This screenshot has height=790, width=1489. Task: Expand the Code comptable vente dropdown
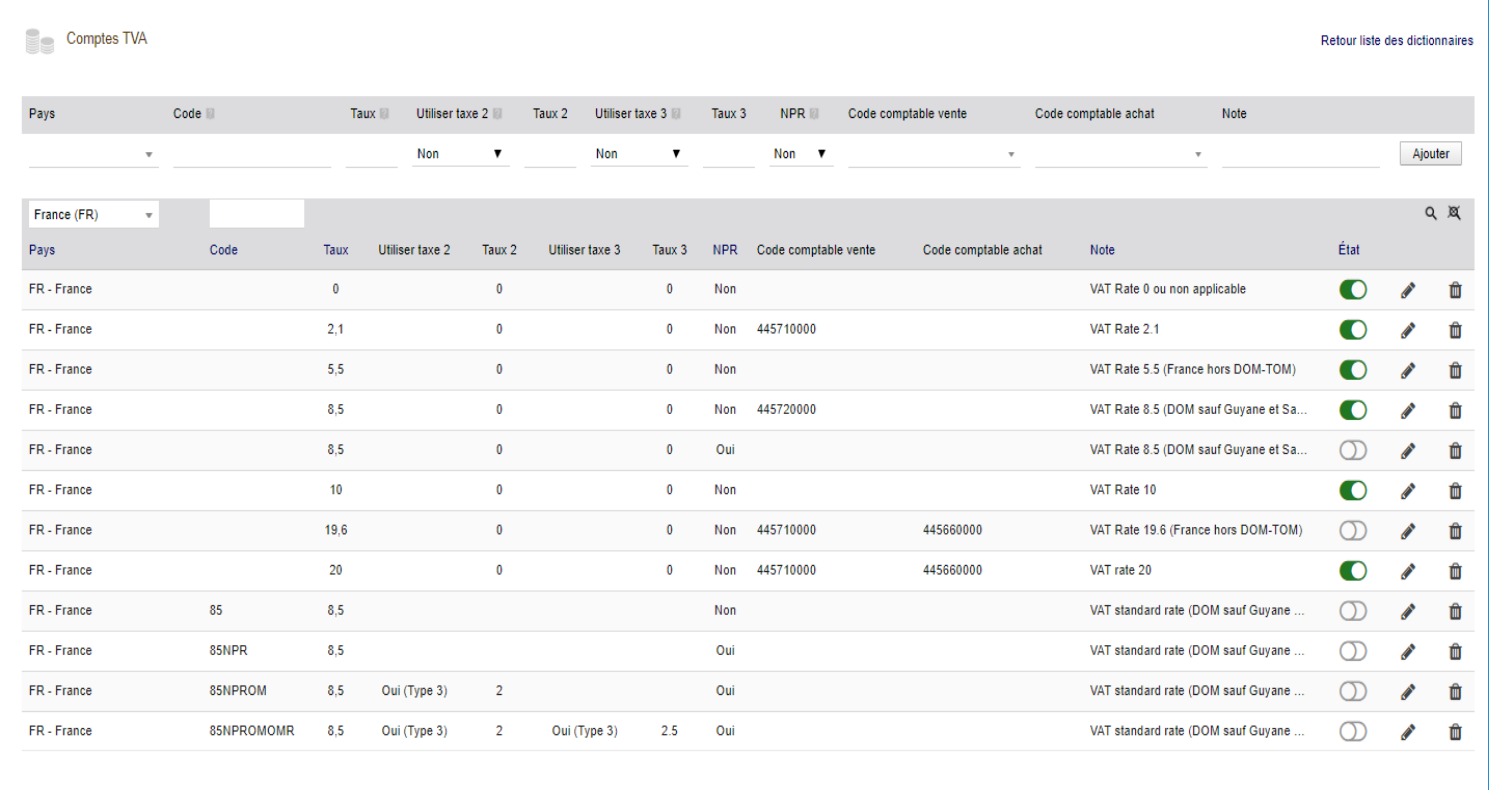pos(933,154)
